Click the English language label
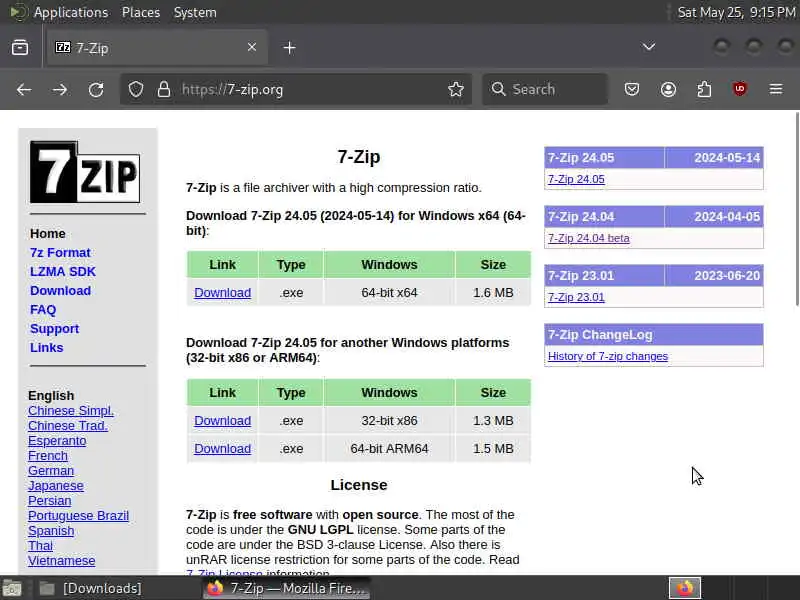The width and height of the screenshot is (800, 600). (51, 396)
